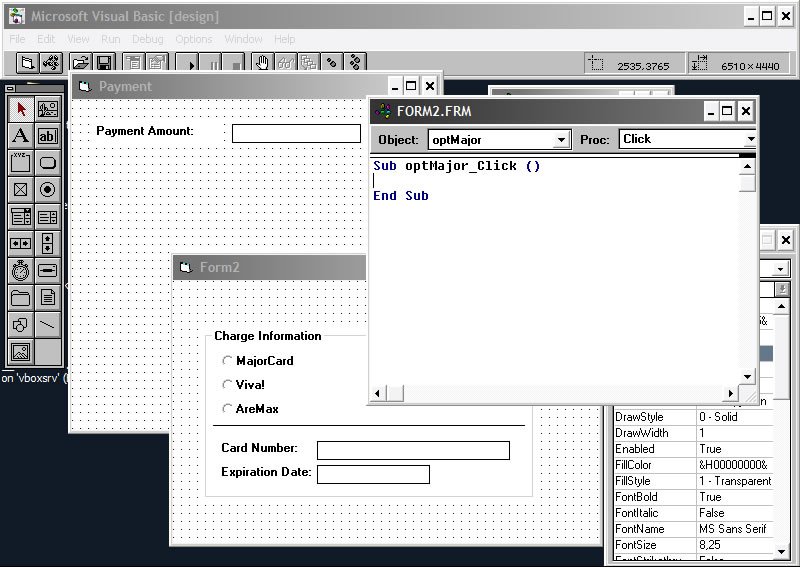Click the Instant Watch glasses icon

tap(286, 63)
